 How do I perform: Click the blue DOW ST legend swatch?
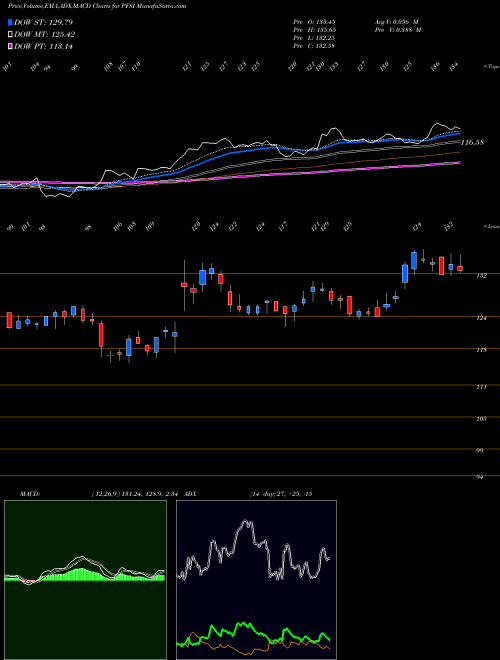click(11, 22)
